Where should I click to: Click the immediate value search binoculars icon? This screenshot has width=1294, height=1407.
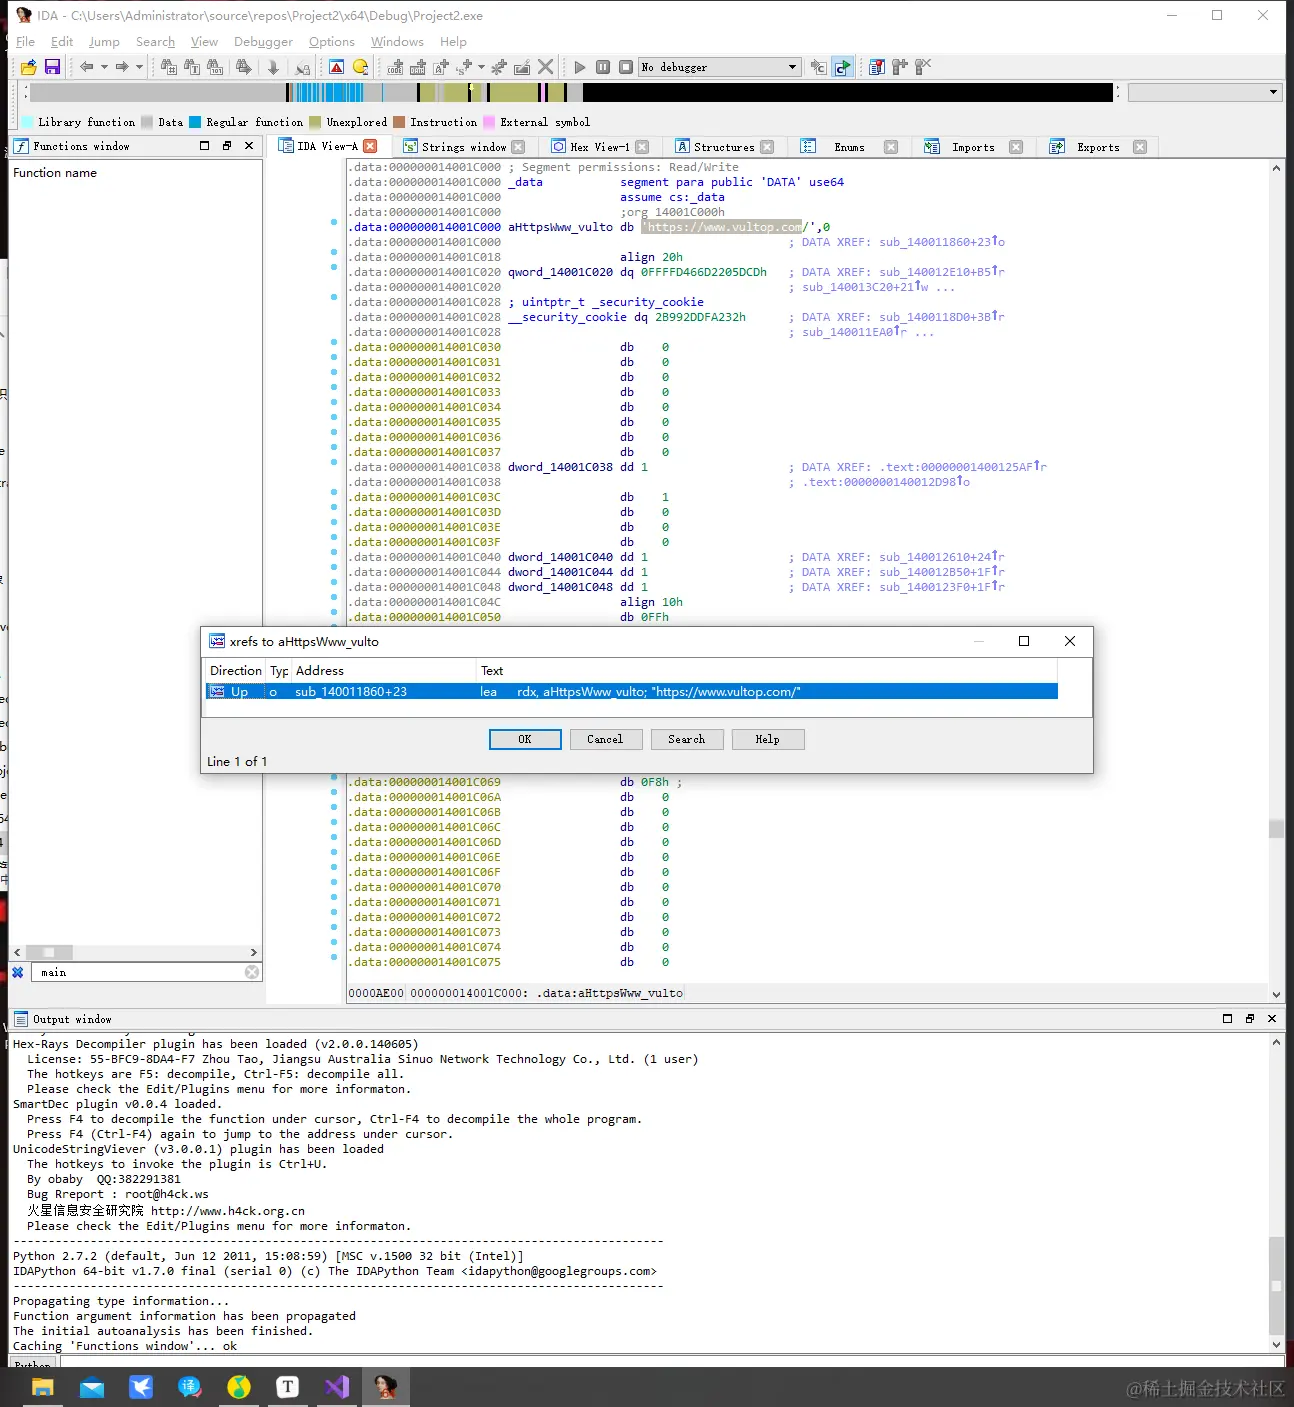click(169, 67)
